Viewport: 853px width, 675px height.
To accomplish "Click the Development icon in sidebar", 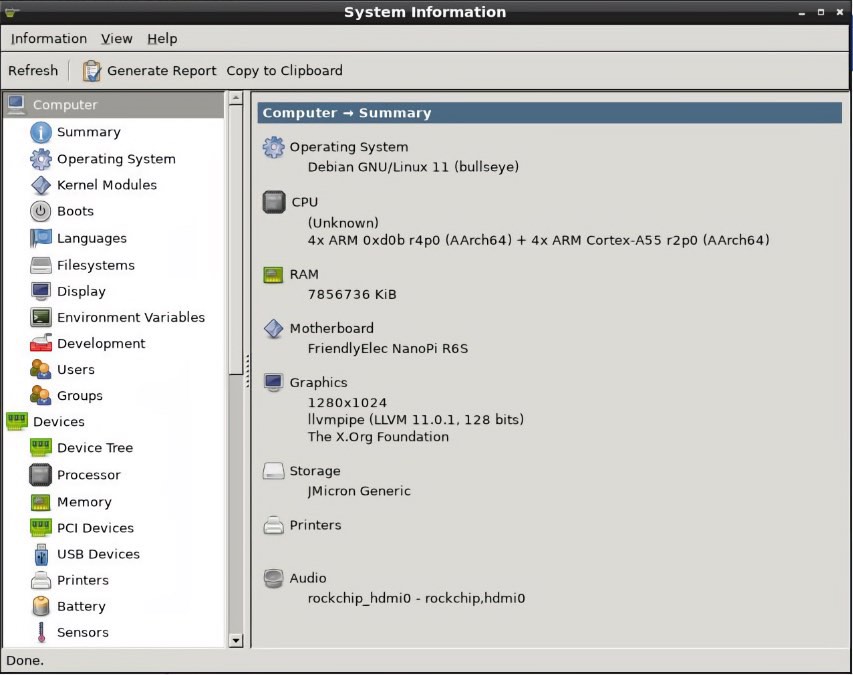I will point(41,343).
